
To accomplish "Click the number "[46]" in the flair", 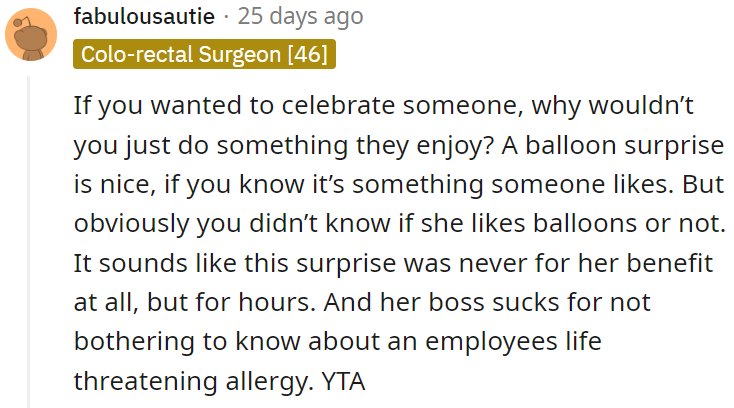I will pyautogui.click(x=308, y=54).
